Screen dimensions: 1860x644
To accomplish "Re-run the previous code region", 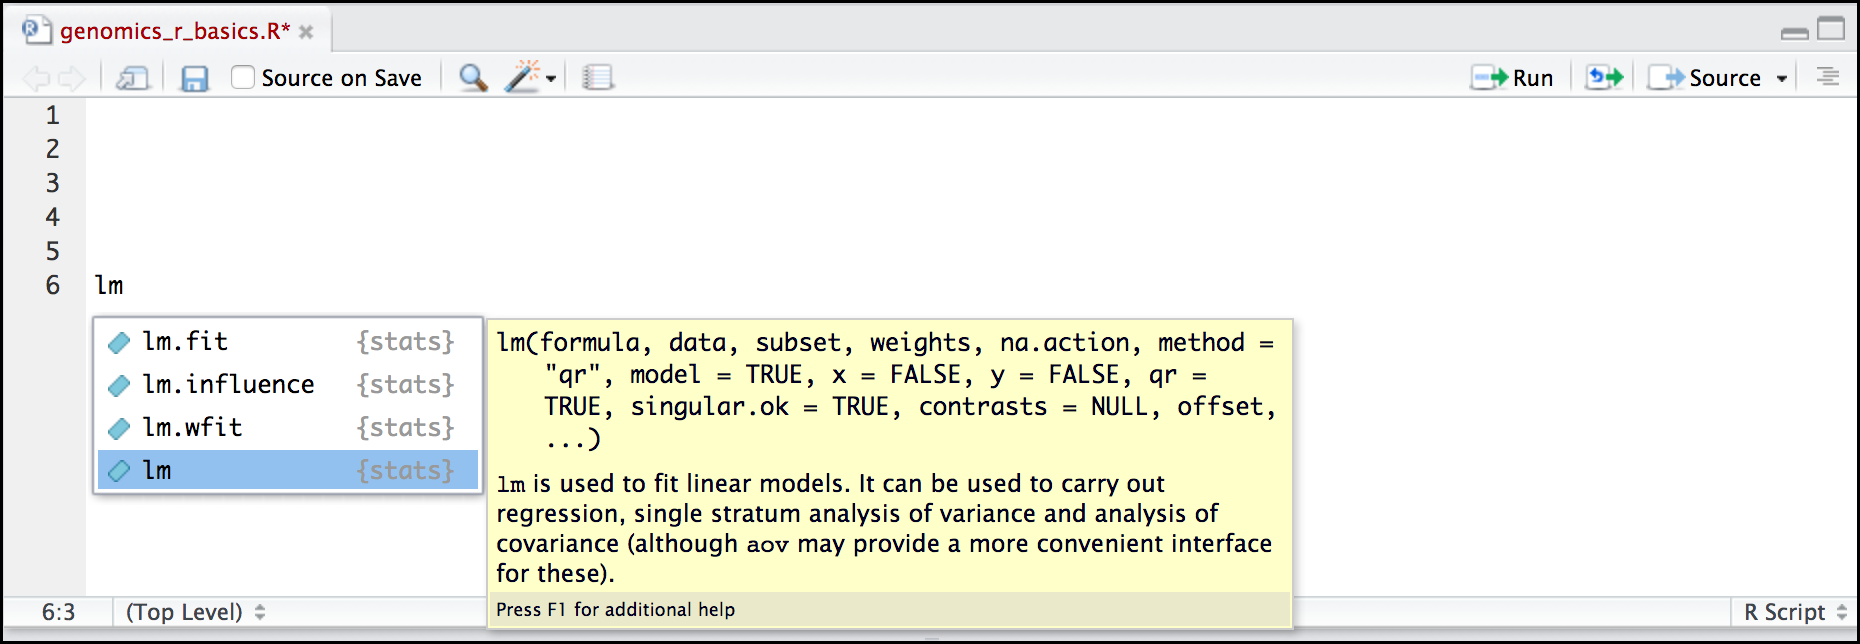I will 1604,76.
